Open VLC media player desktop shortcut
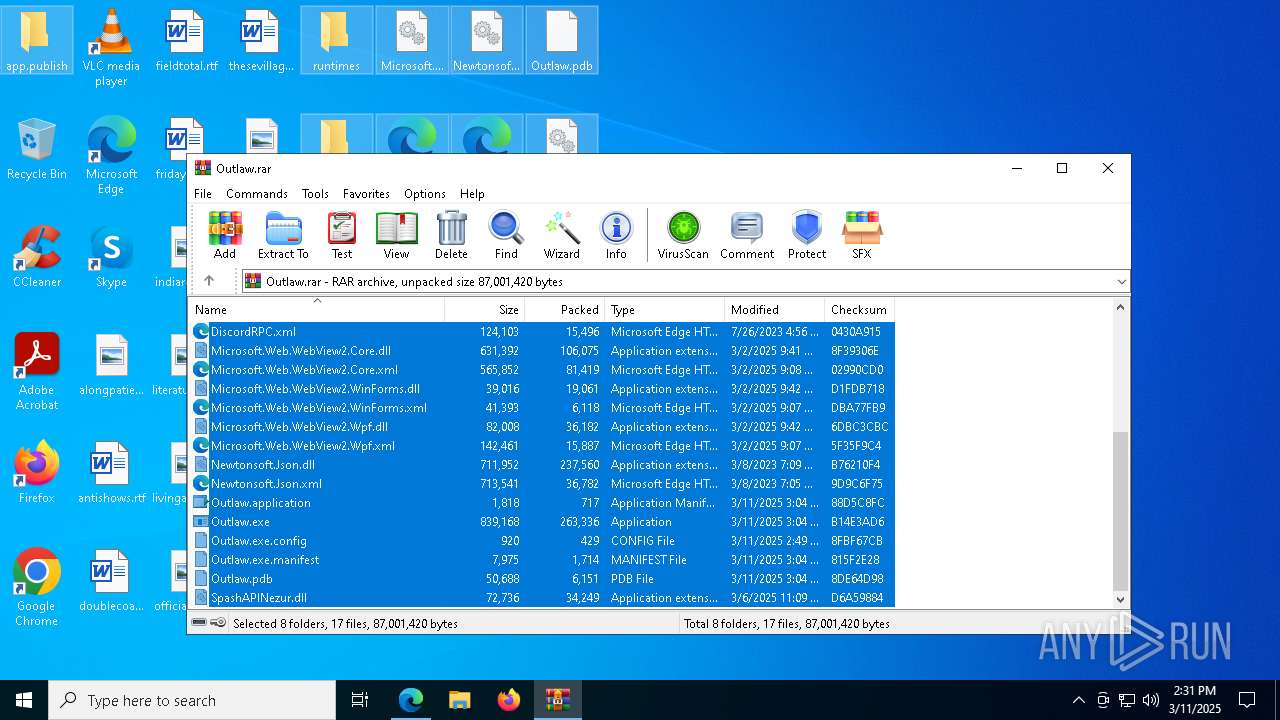The image size is (1280, 720). (x=111, y=48)
